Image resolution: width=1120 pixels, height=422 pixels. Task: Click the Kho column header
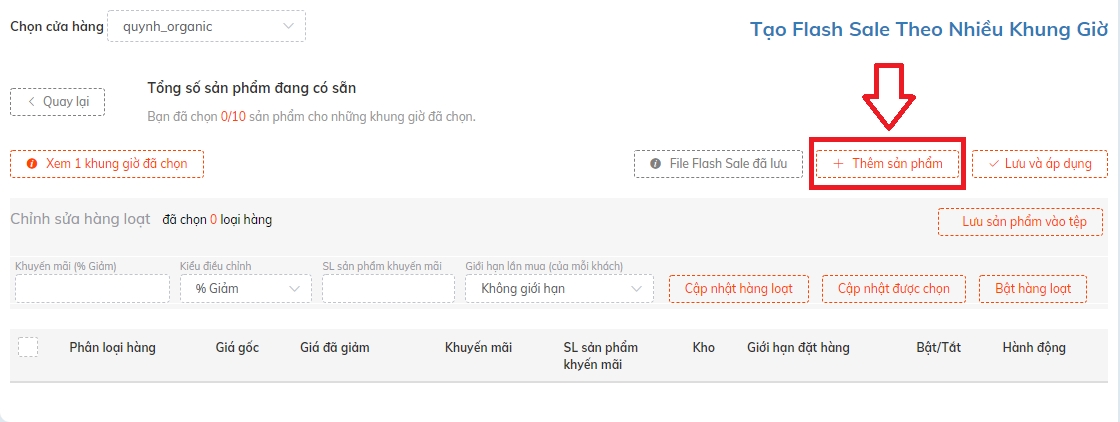[x=704, y=348]
